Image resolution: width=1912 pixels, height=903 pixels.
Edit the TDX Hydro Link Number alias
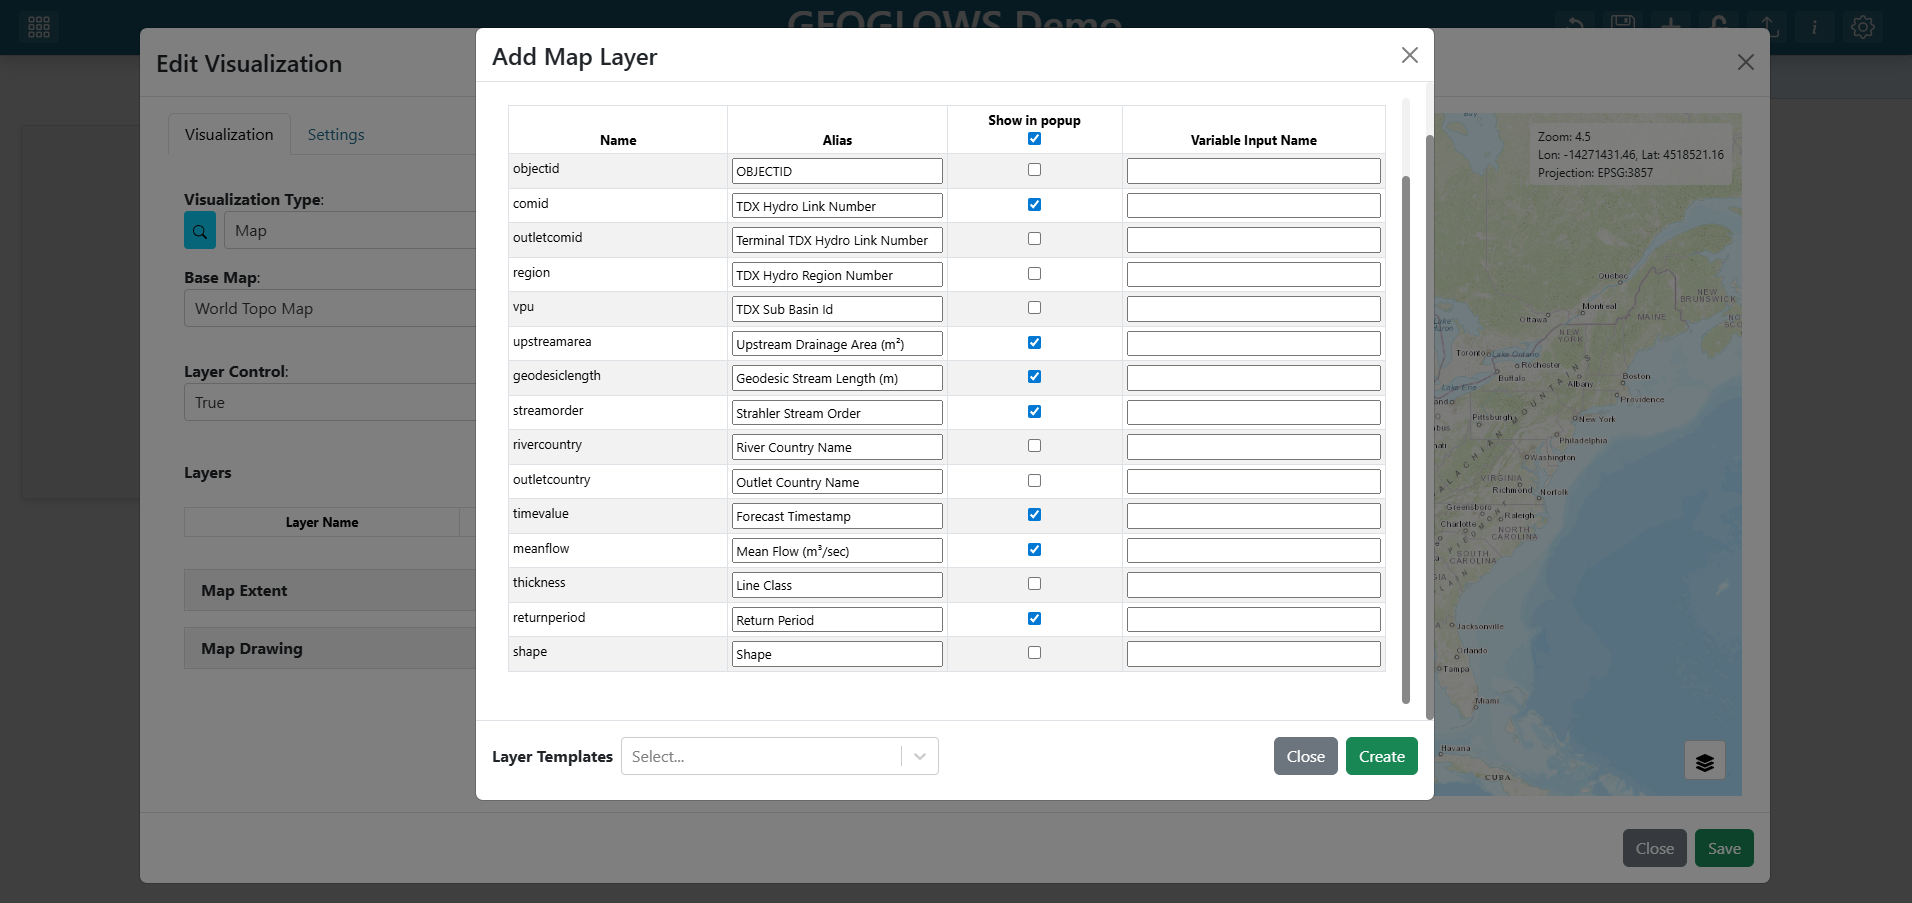(x=837, y=206)
